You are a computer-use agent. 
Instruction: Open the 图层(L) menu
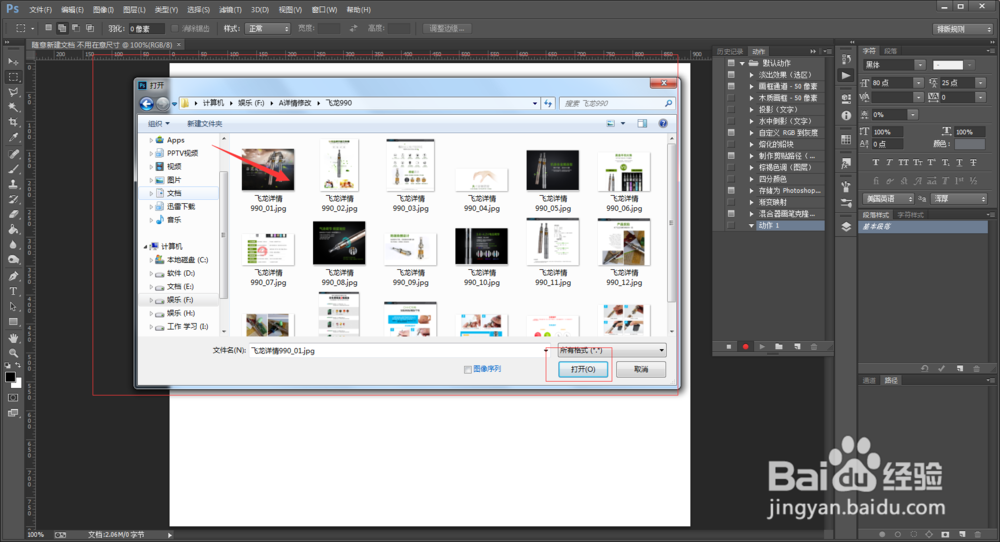[x=134, y=10]
